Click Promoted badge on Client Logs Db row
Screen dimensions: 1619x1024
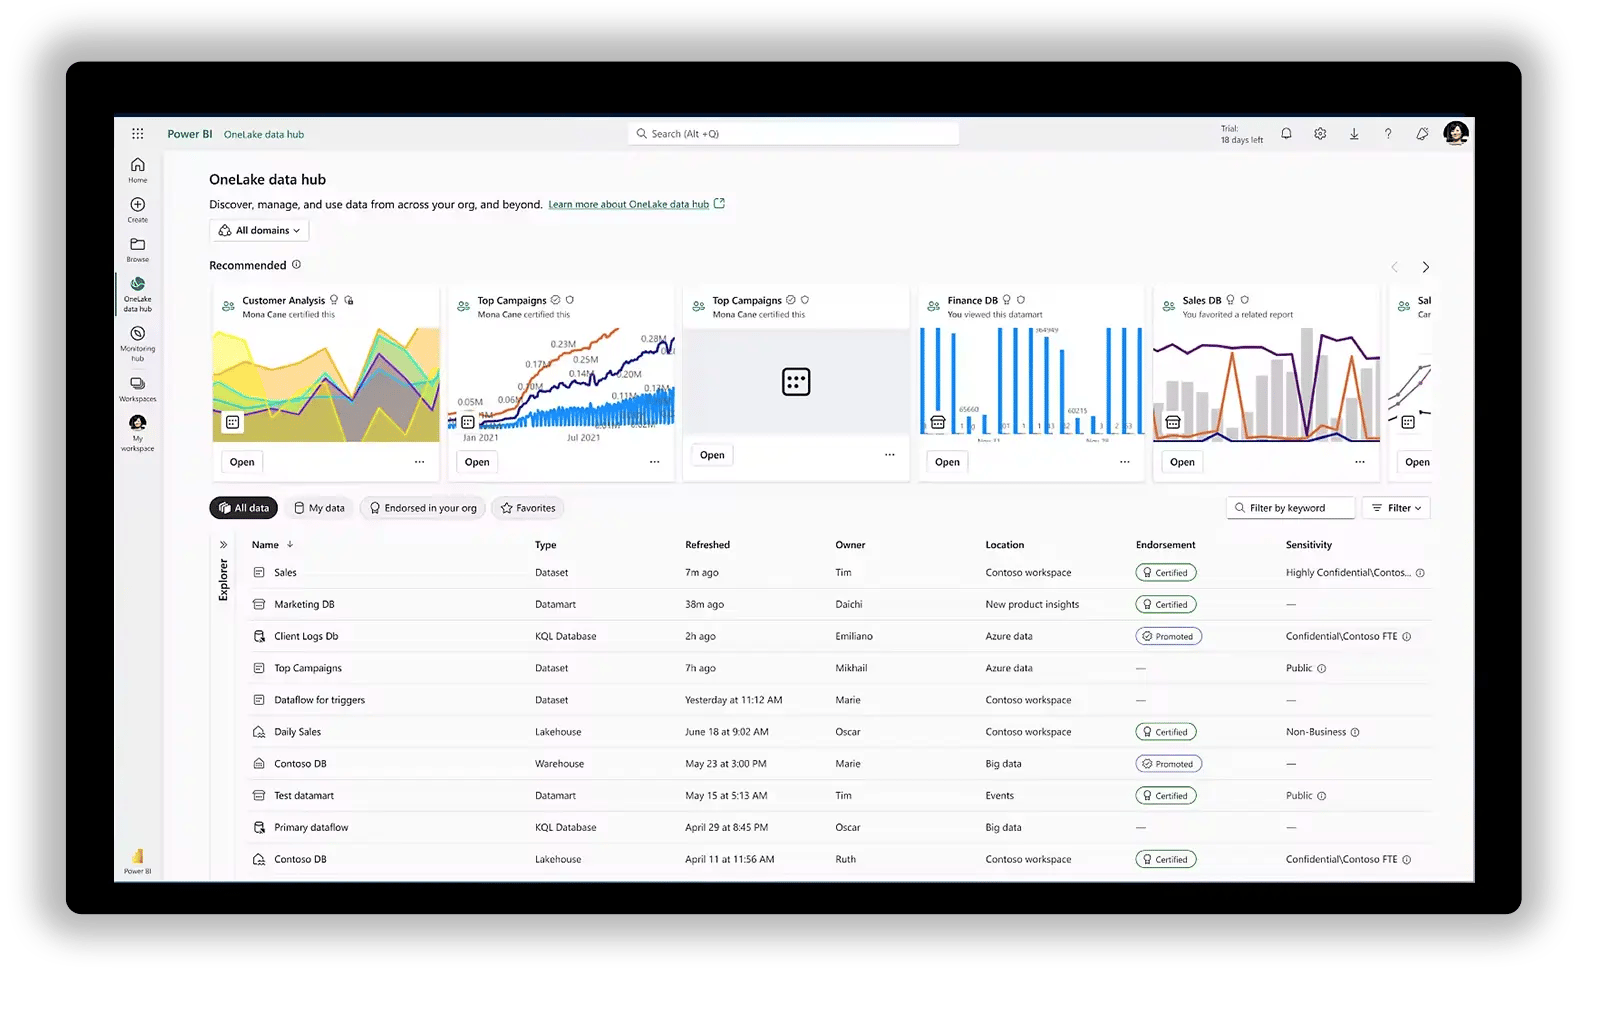[1168, 636]
